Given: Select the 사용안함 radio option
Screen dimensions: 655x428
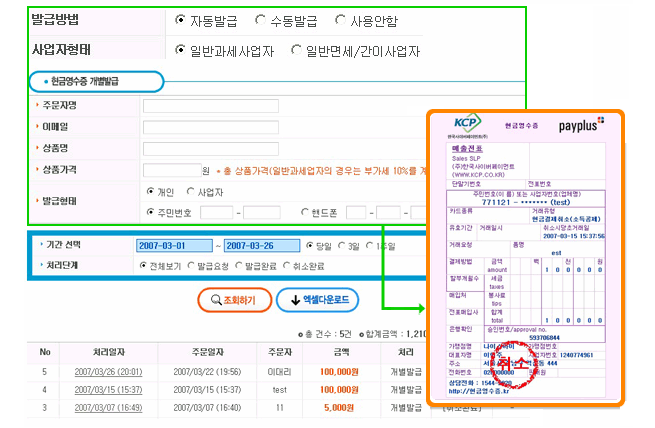Looking at the screenshot, I should tap(340, 19).
